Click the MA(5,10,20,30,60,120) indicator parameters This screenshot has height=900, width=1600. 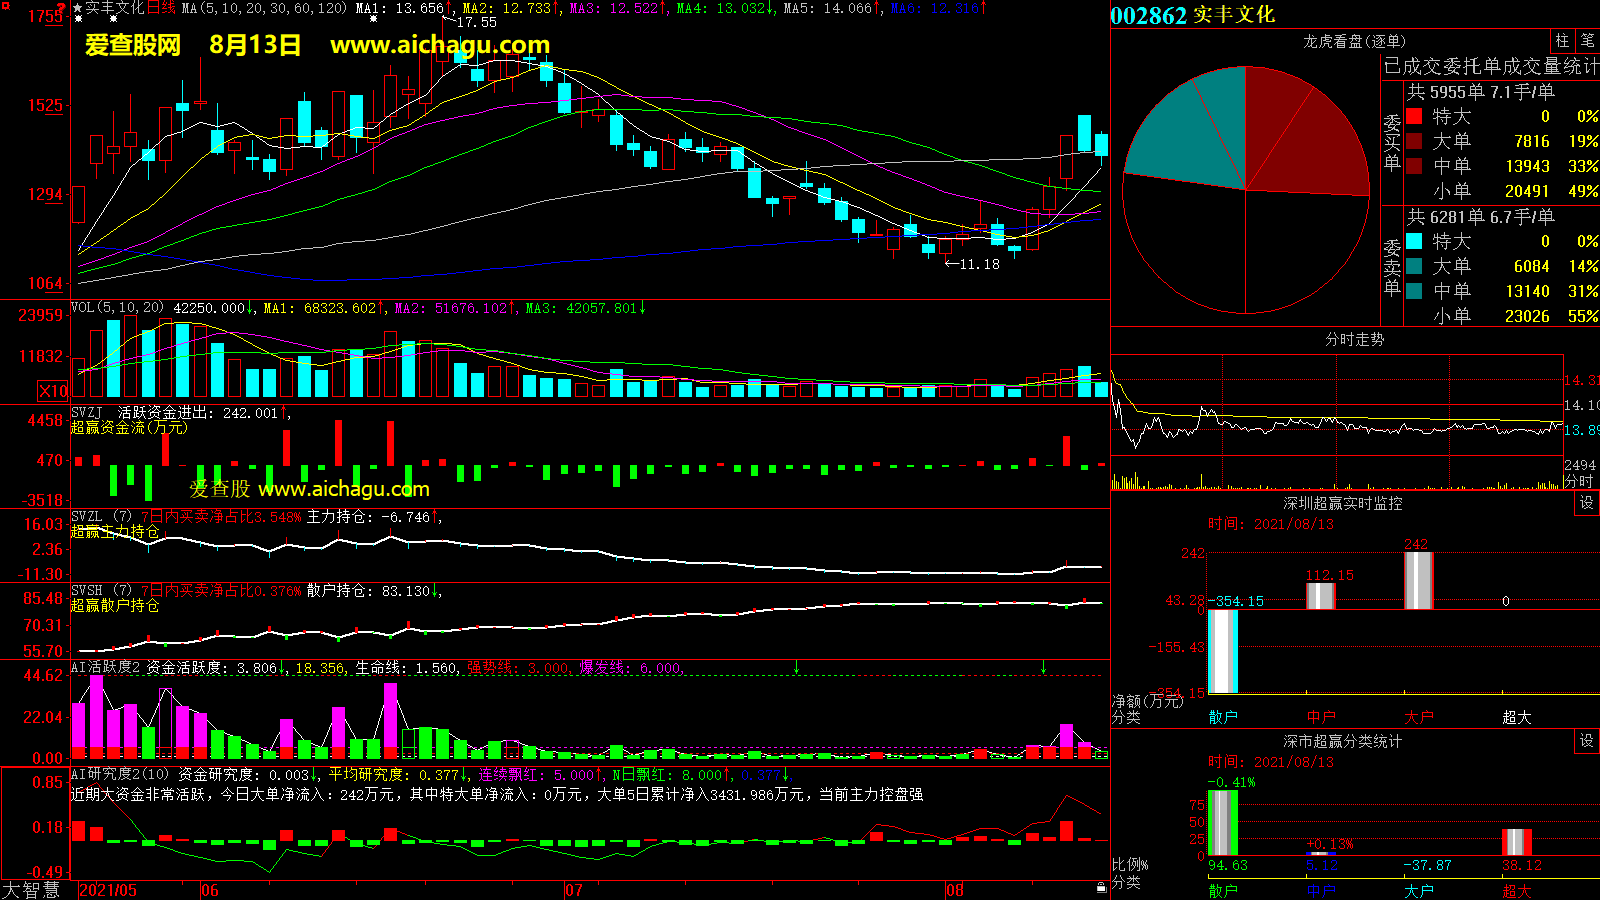point(264,8)
